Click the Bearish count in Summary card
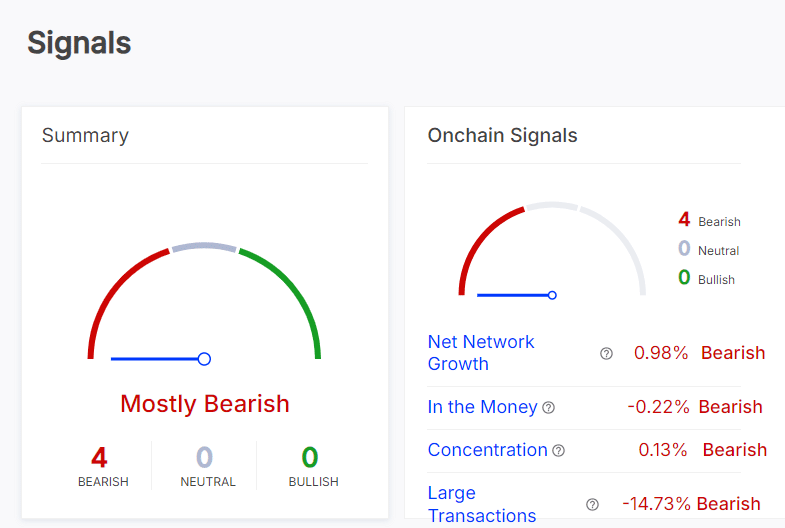The height and width of the screenshot is (528, 785). click(x=99, y=458)
